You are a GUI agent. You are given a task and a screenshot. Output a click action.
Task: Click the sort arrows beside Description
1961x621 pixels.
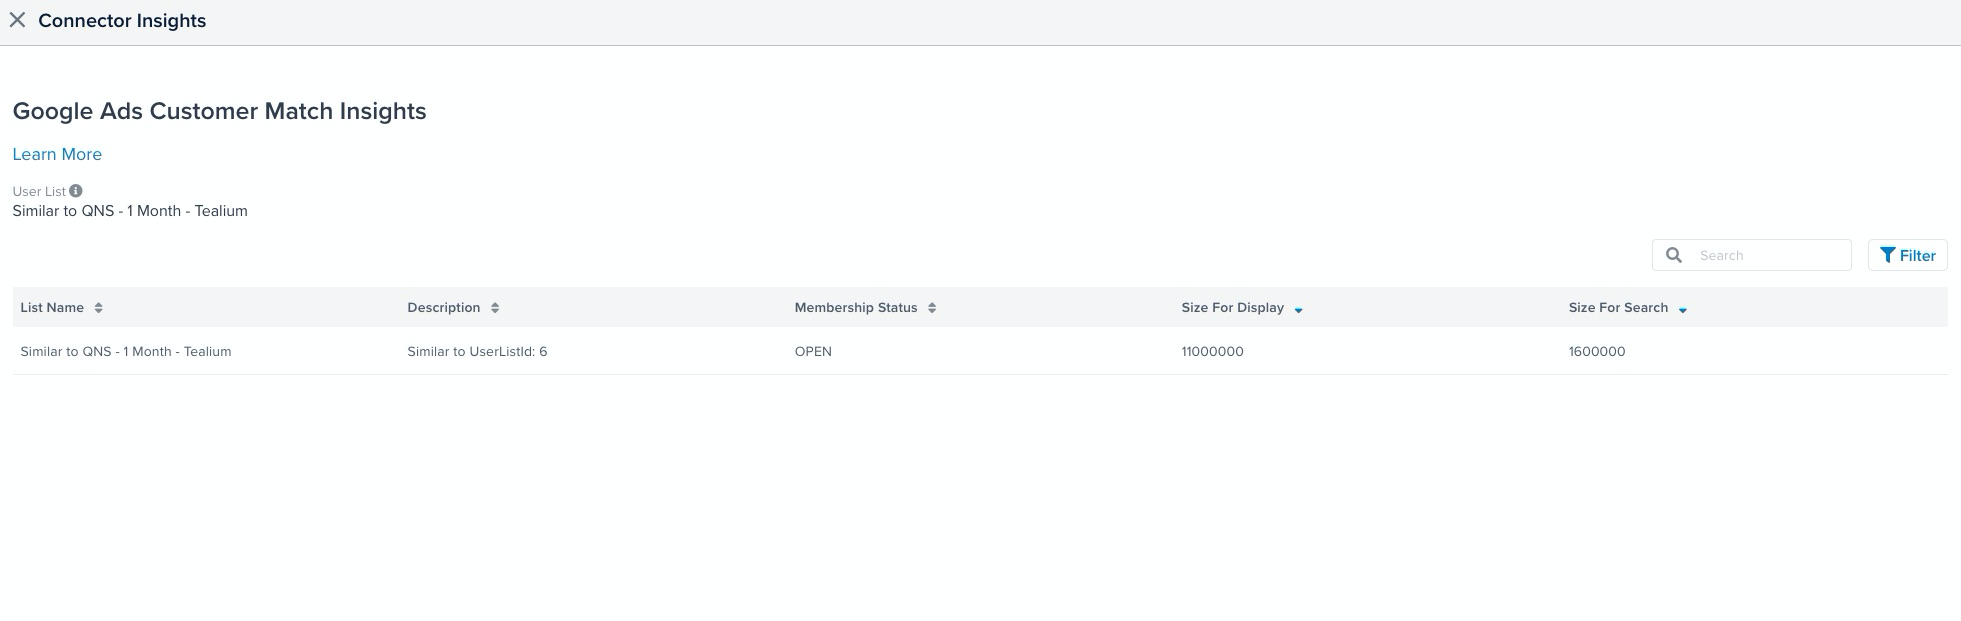(x=495, y=308)
